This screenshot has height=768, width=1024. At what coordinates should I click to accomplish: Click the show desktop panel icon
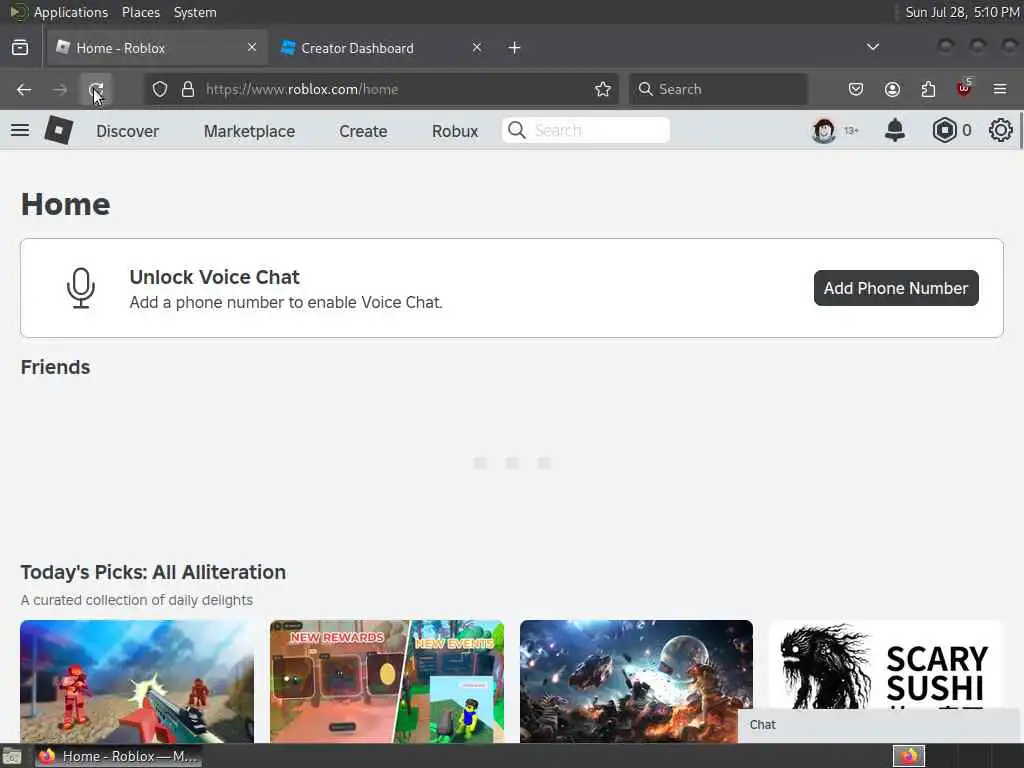[x=11, y=757]
